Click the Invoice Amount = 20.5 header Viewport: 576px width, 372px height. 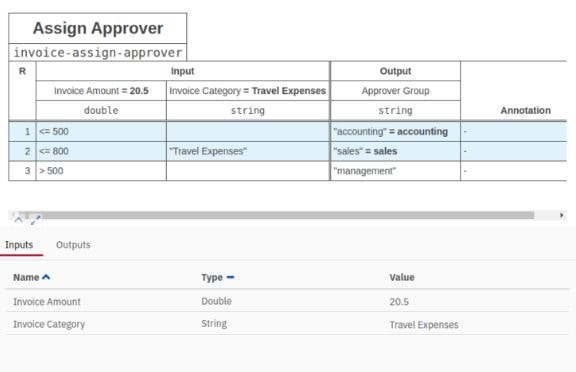pos(101,91)
